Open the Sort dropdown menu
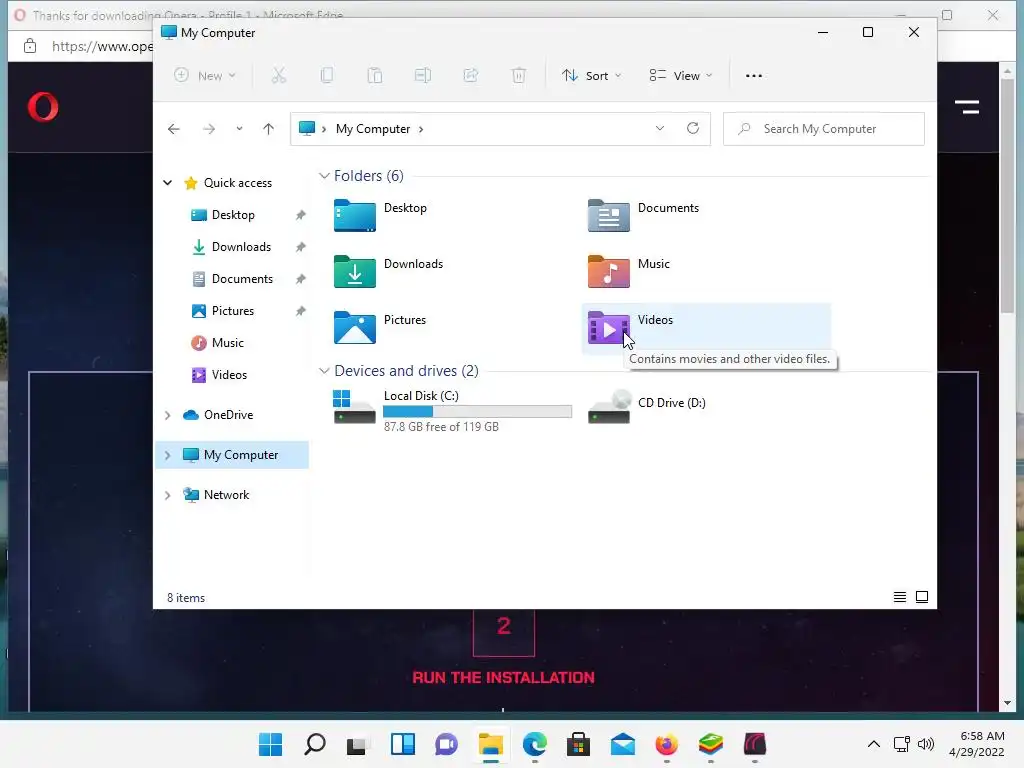 (592, 76)
